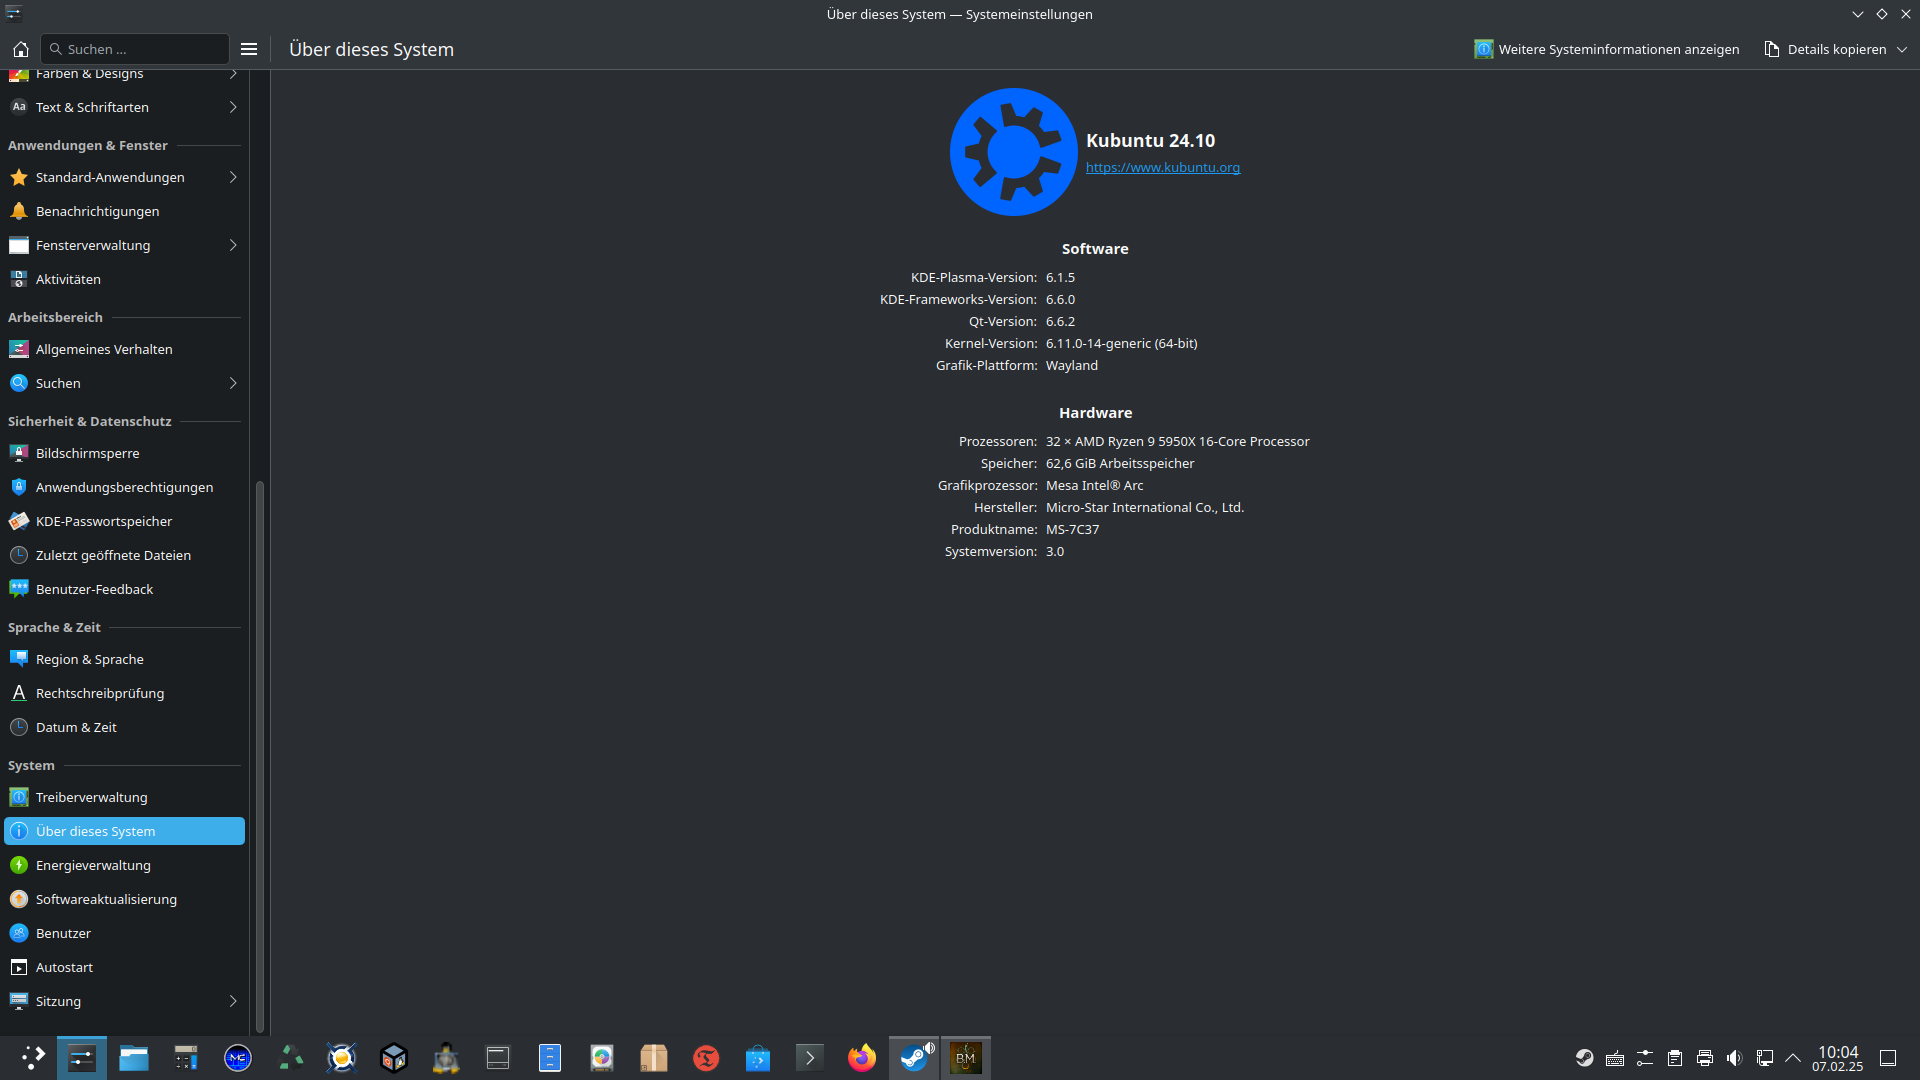Open the hamburger menu next to the search field
The width and height of the screenshot is (1920, 1080).
click(x=249, y=49)
